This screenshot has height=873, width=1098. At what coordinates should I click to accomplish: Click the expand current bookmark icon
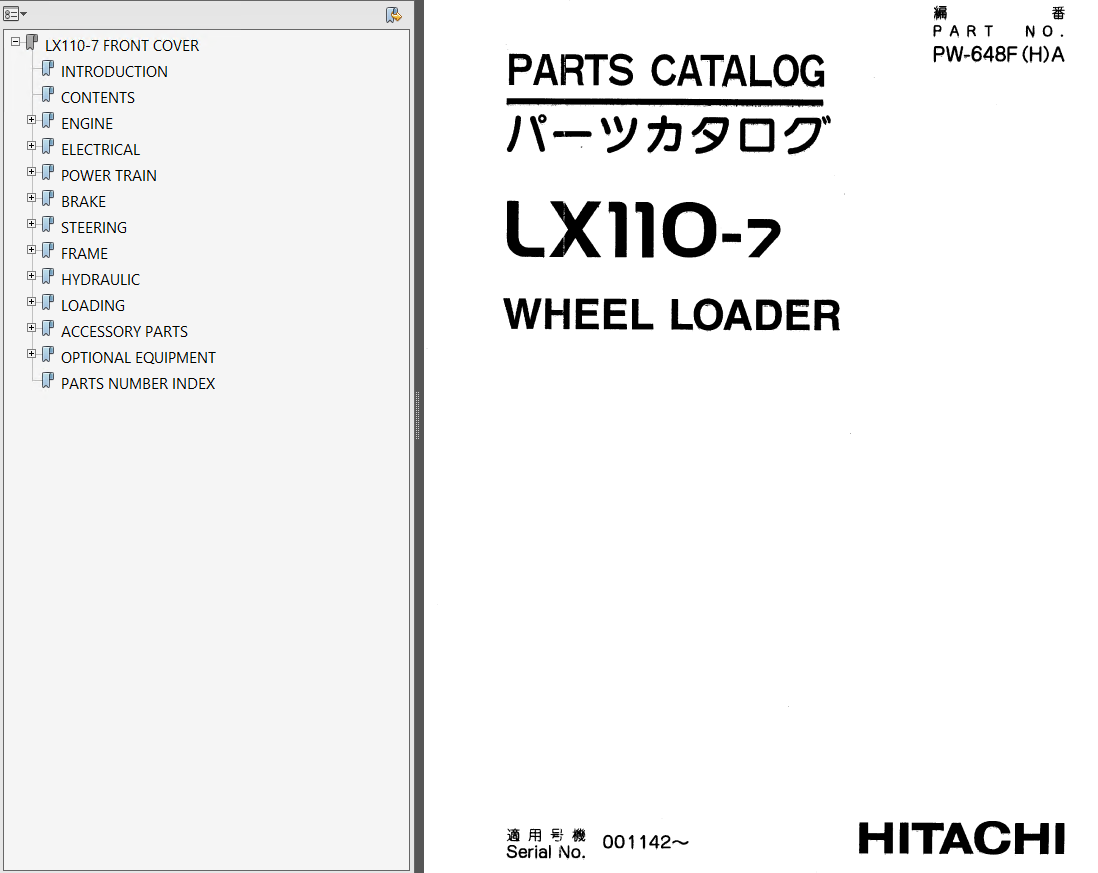click(x=394, y=15)
